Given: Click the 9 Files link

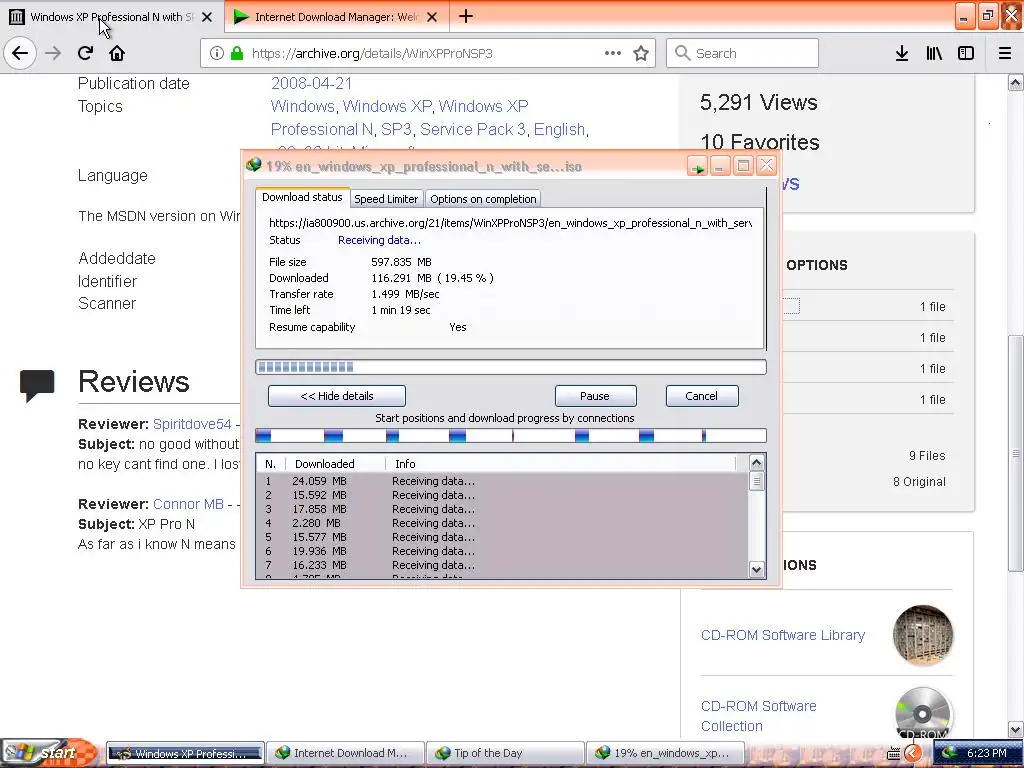Looking at the screenshot, I should pos(927,455).
